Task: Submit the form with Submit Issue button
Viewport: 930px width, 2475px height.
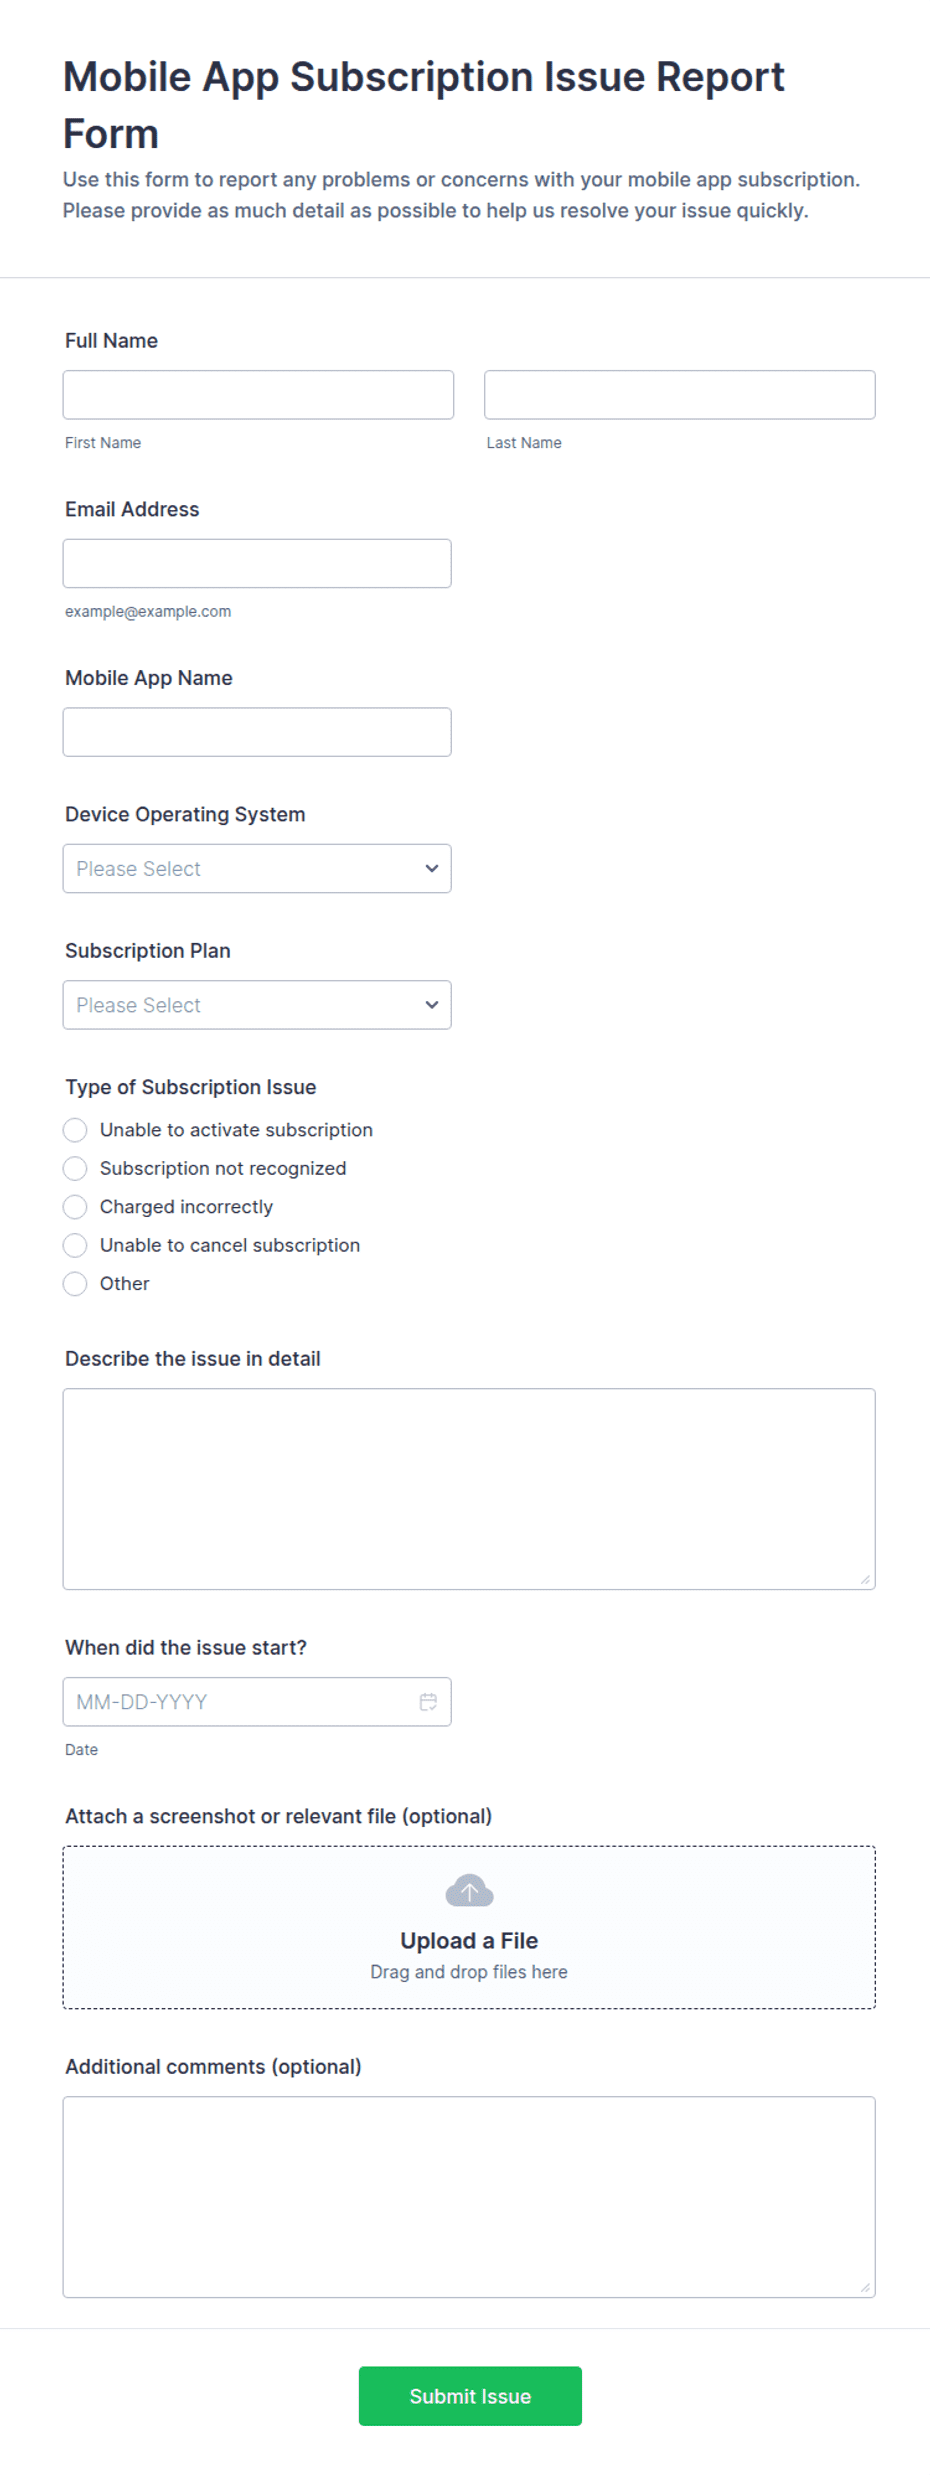Action: [x=470, y=2395]
